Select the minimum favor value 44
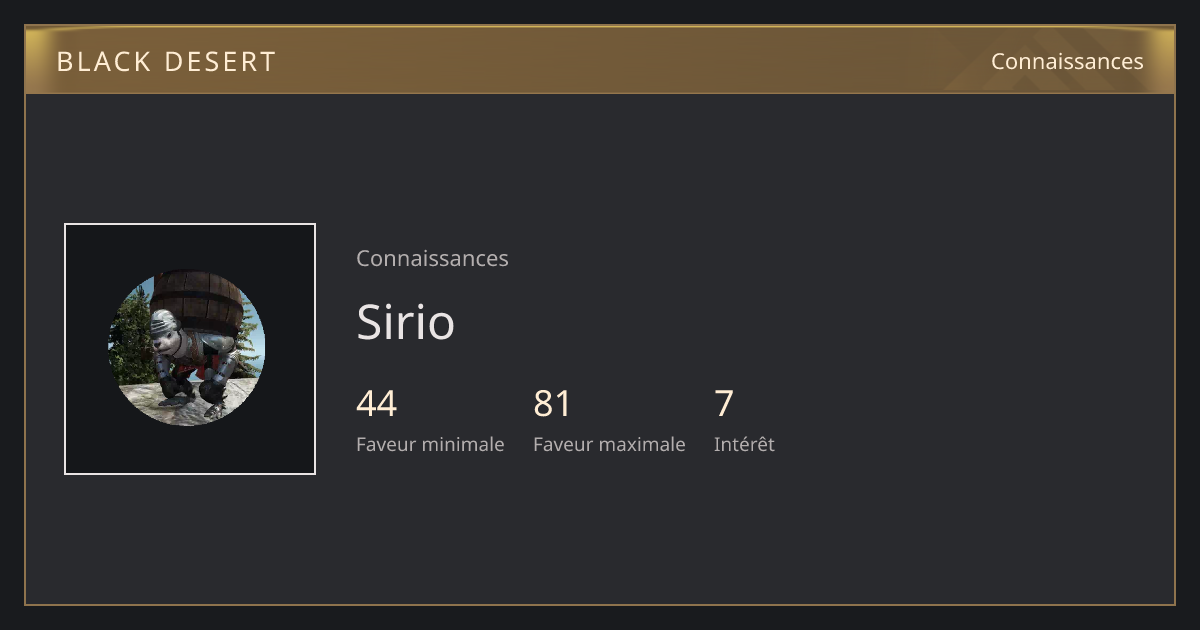The height and width of the screenshot is (630, 1200). pyautogui.click(x=377, y=404)
